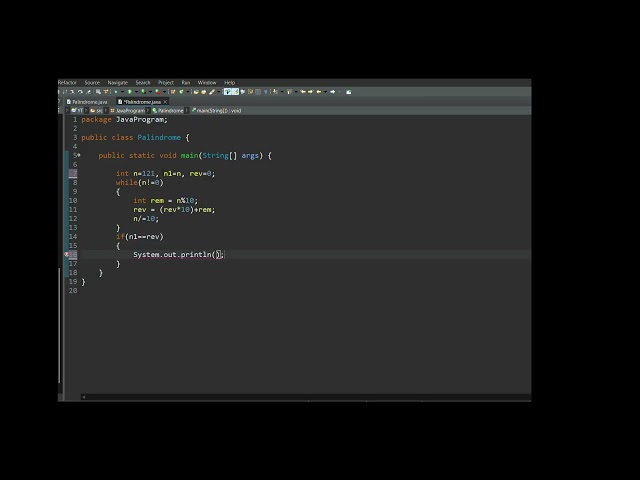Screen dimensions: 640x480
Task: Expand breadcrumb arrow after JavaProgram
Action: pos(148,111)
